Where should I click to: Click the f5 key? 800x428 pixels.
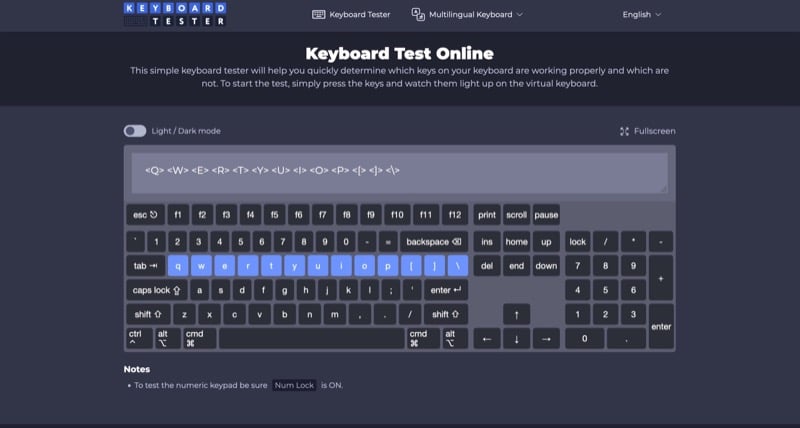274,215
